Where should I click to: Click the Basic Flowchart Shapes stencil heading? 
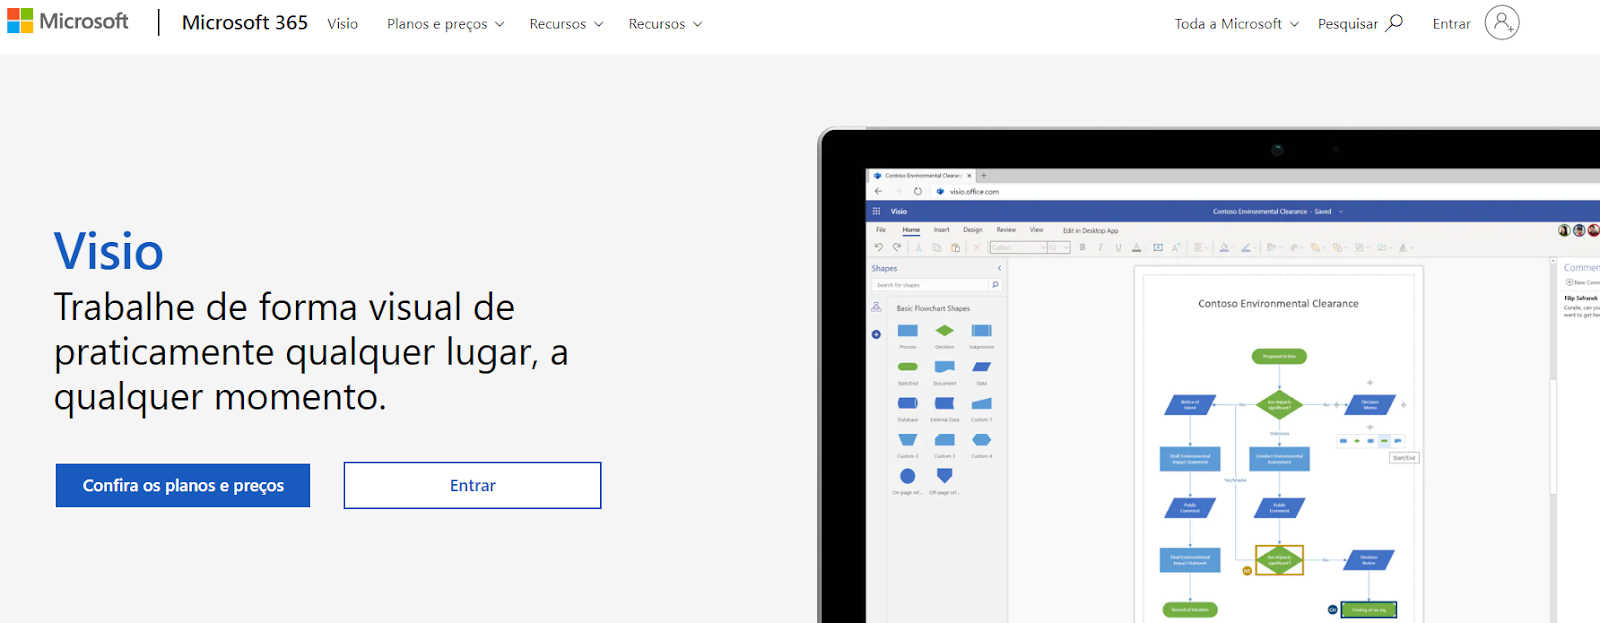pos(933,308)
